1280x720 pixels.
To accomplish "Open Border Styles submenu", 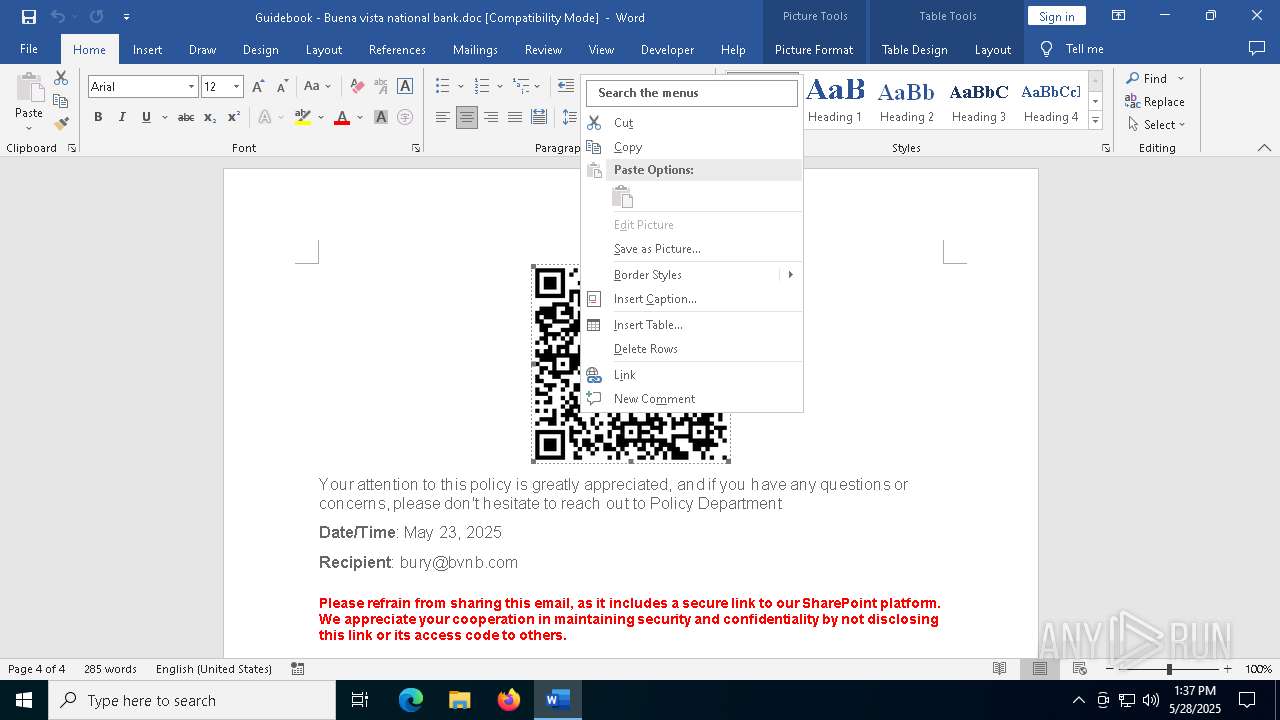I will point(692,275).
